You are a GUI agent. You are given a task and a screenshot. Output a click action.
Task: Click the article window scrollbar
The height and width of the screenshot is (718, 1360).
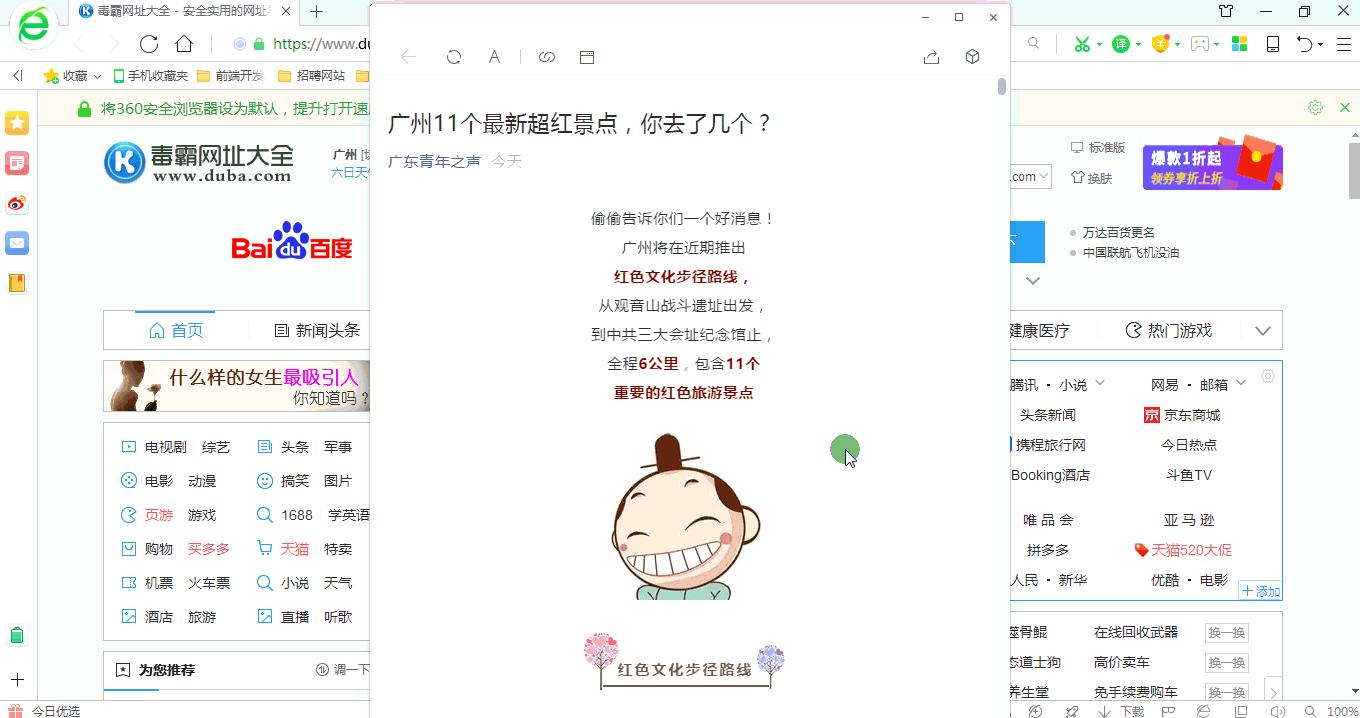click(x=1001, y=87)
